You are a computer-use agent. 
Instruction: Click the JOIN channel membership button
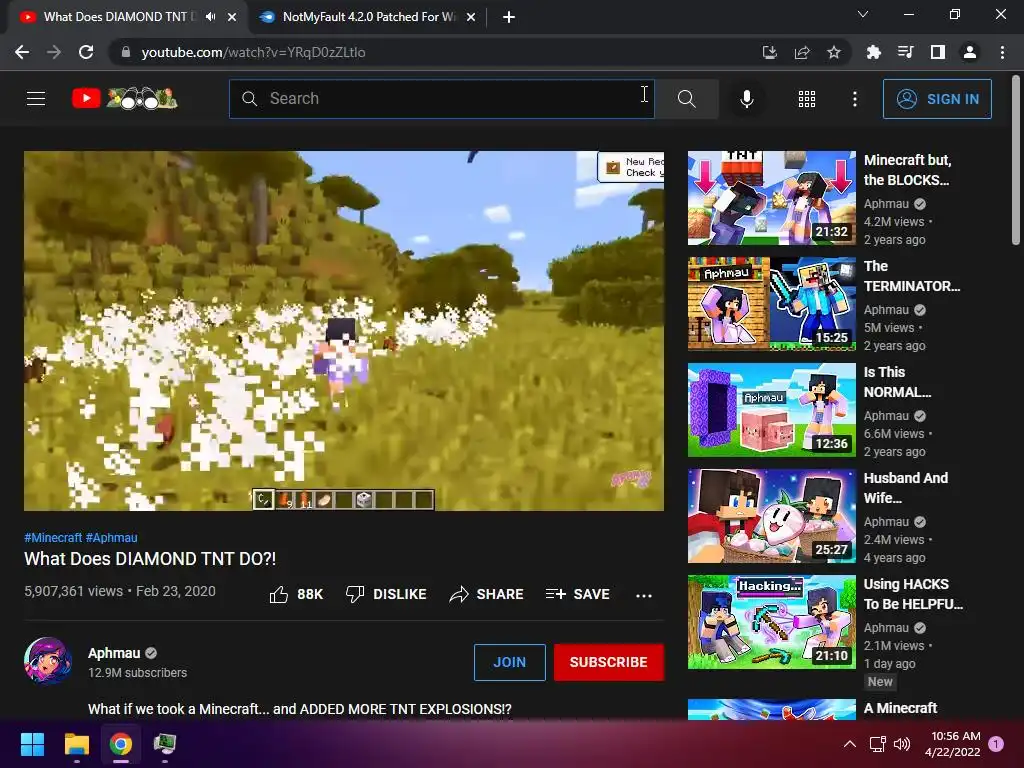[x=509, y=662]
